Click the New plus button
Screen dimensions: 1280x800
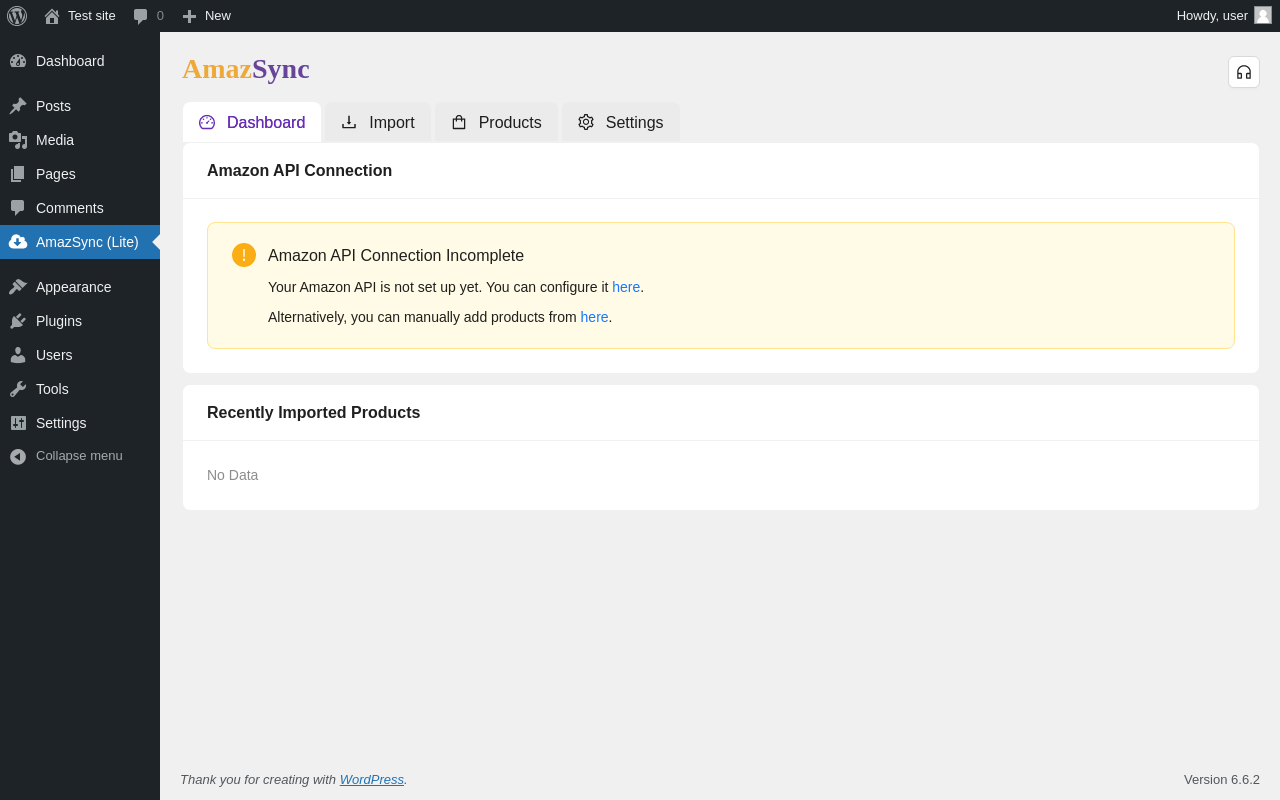(206, 16)
